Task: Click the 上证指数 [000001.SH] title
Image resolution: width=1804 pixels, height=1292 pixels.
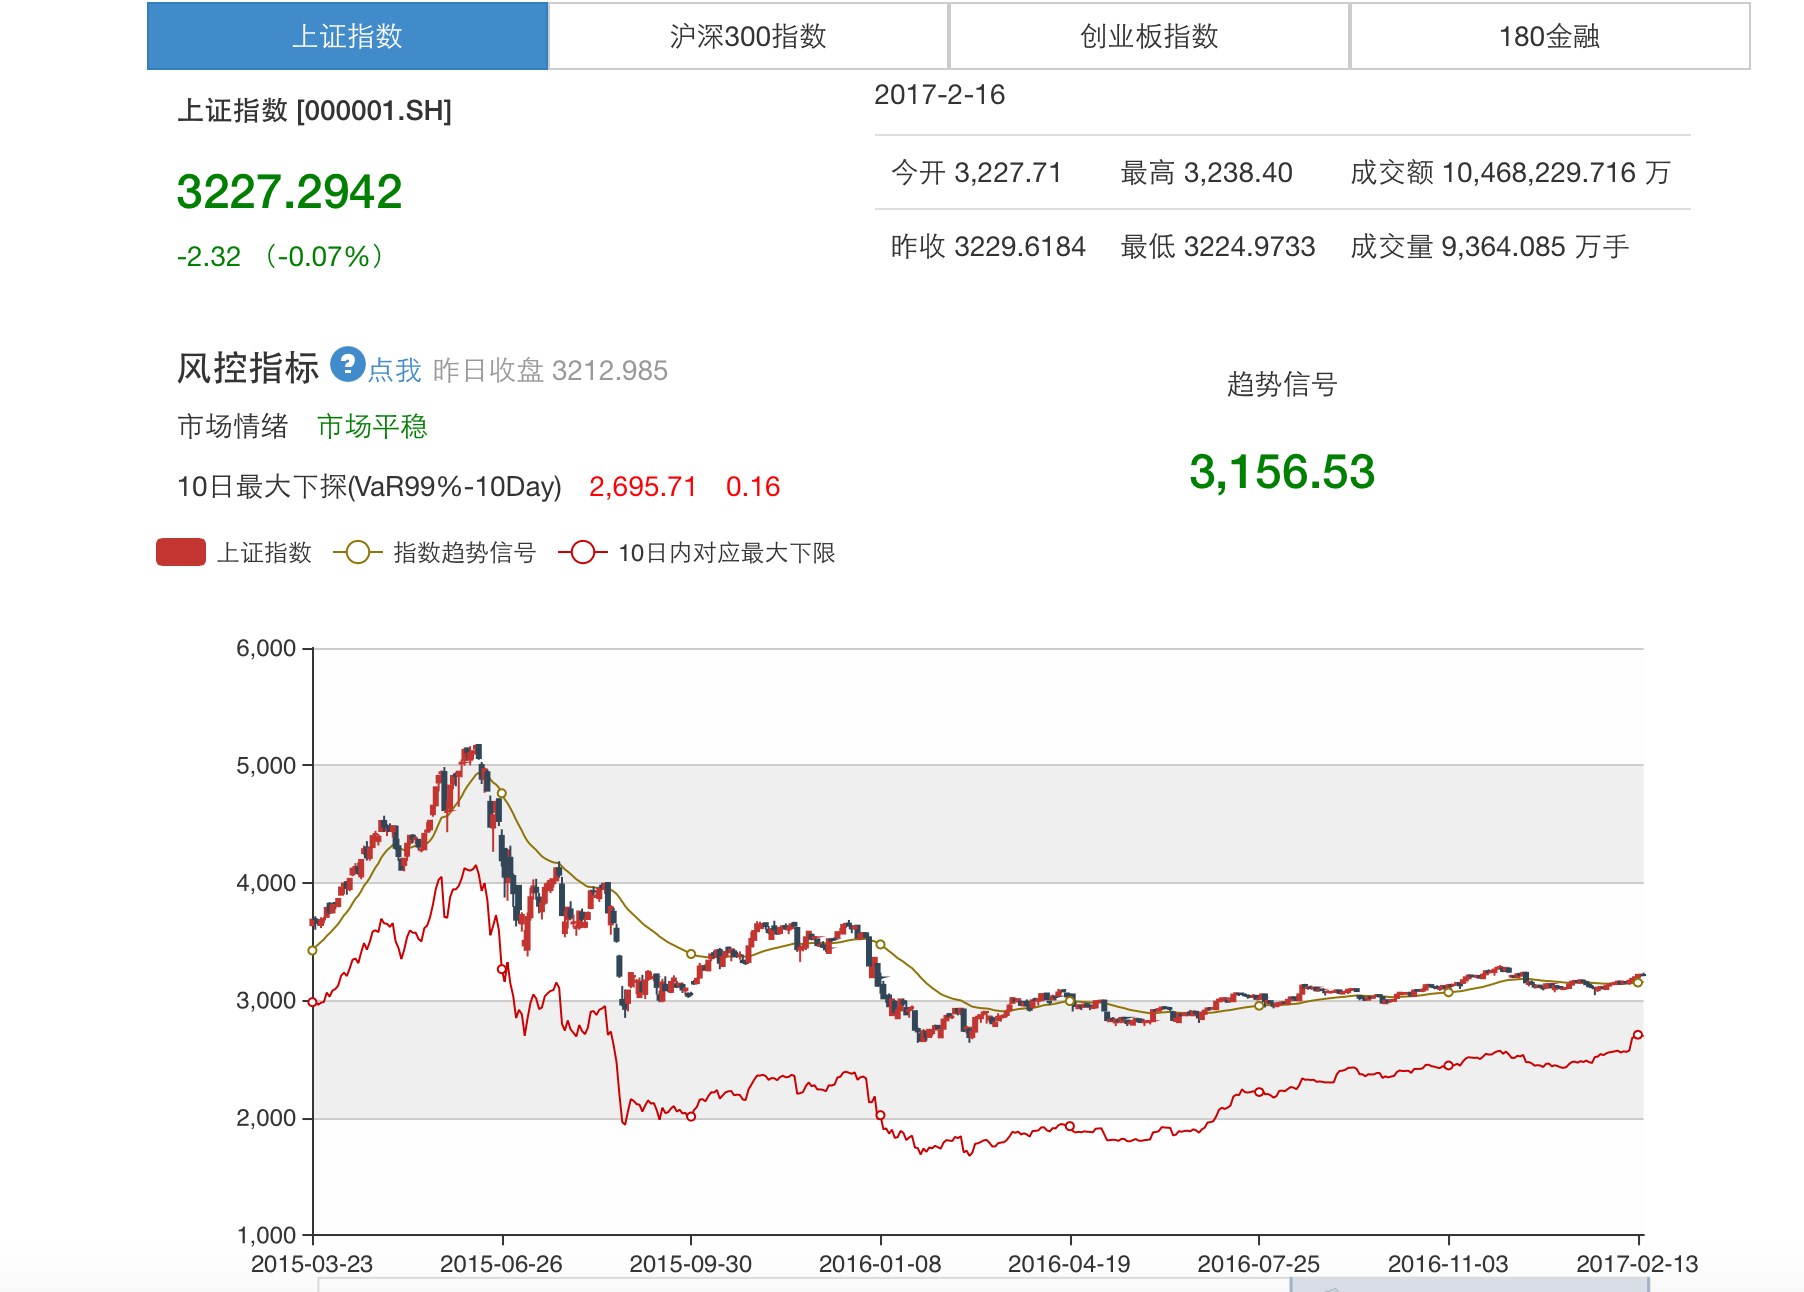Action: click(314, 111)
